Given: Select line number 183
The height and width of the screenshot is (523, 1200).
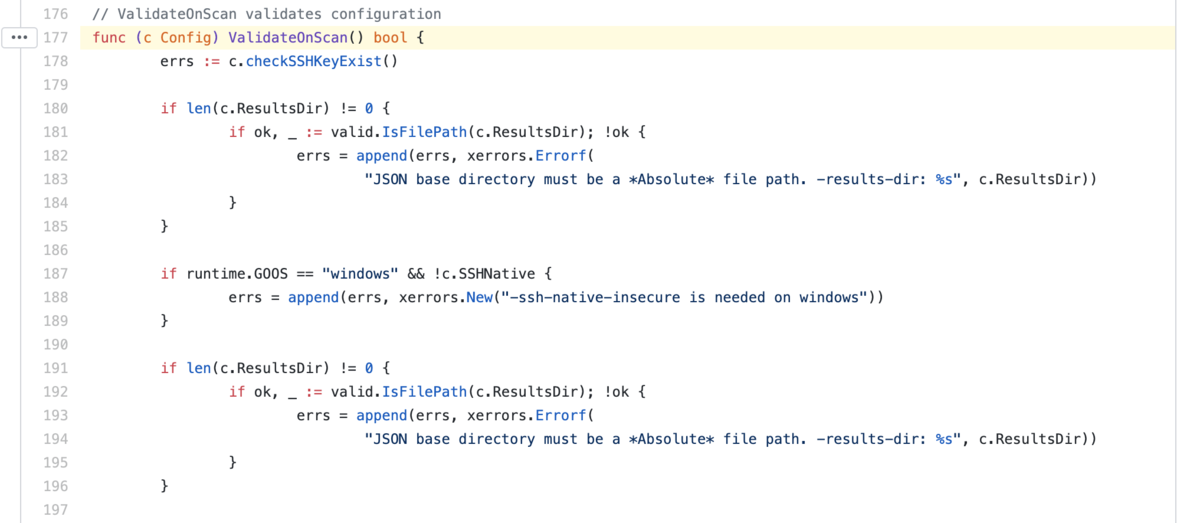Looking at the screenshot, I should [56, 179].
